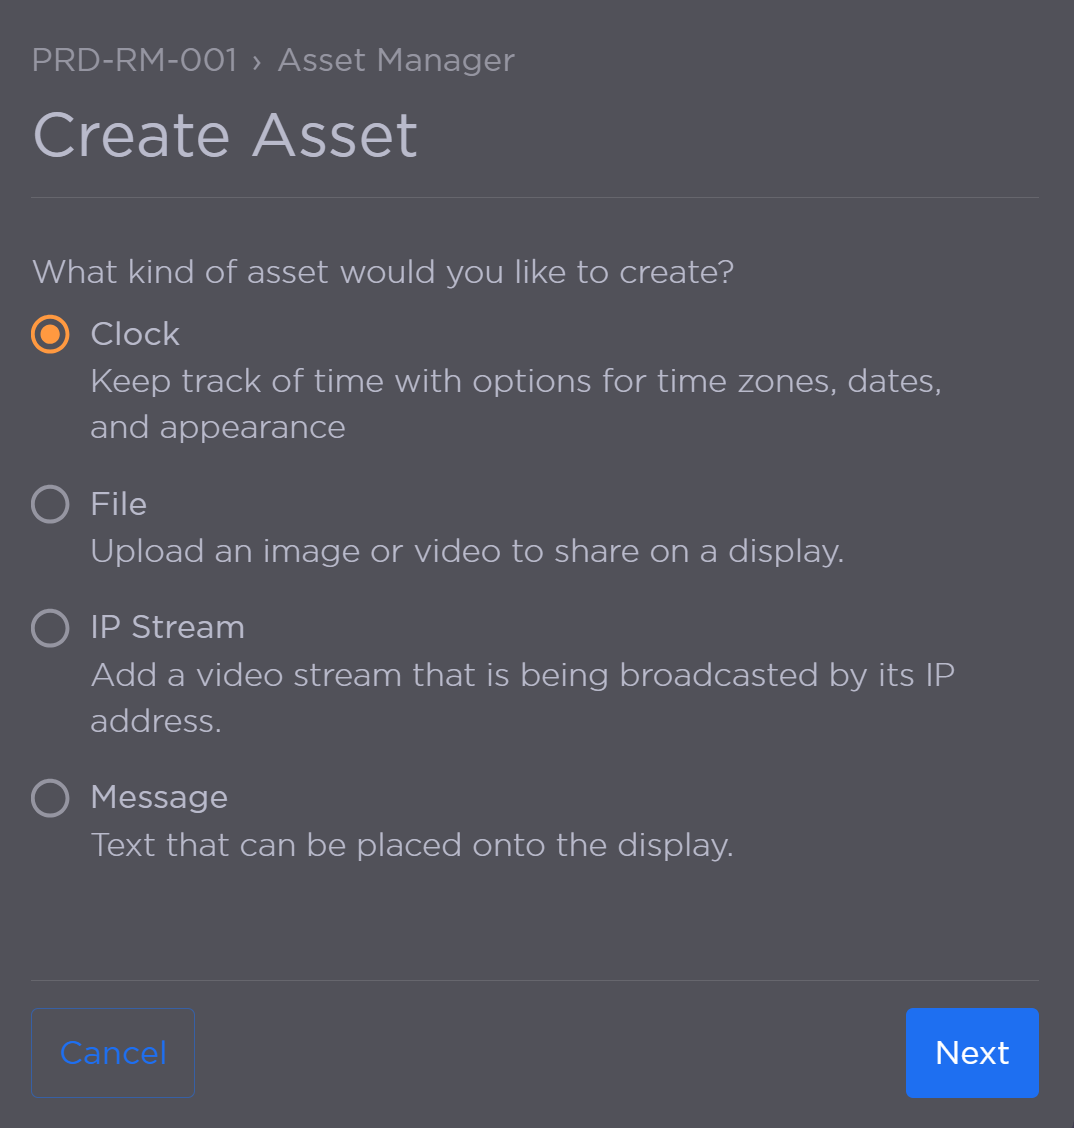Click the message description text
Image resolution: width=1074 pixels, height=1128 pixels.
413,845
